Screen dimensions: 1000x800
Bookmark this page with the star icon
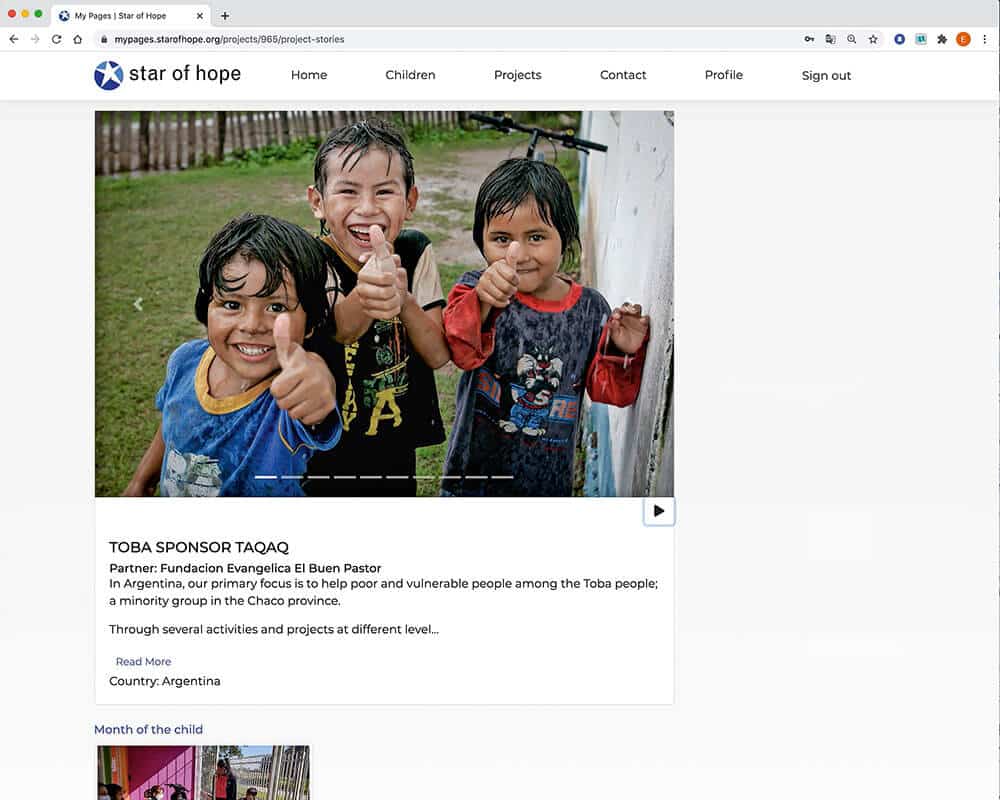tap(873, 39)
